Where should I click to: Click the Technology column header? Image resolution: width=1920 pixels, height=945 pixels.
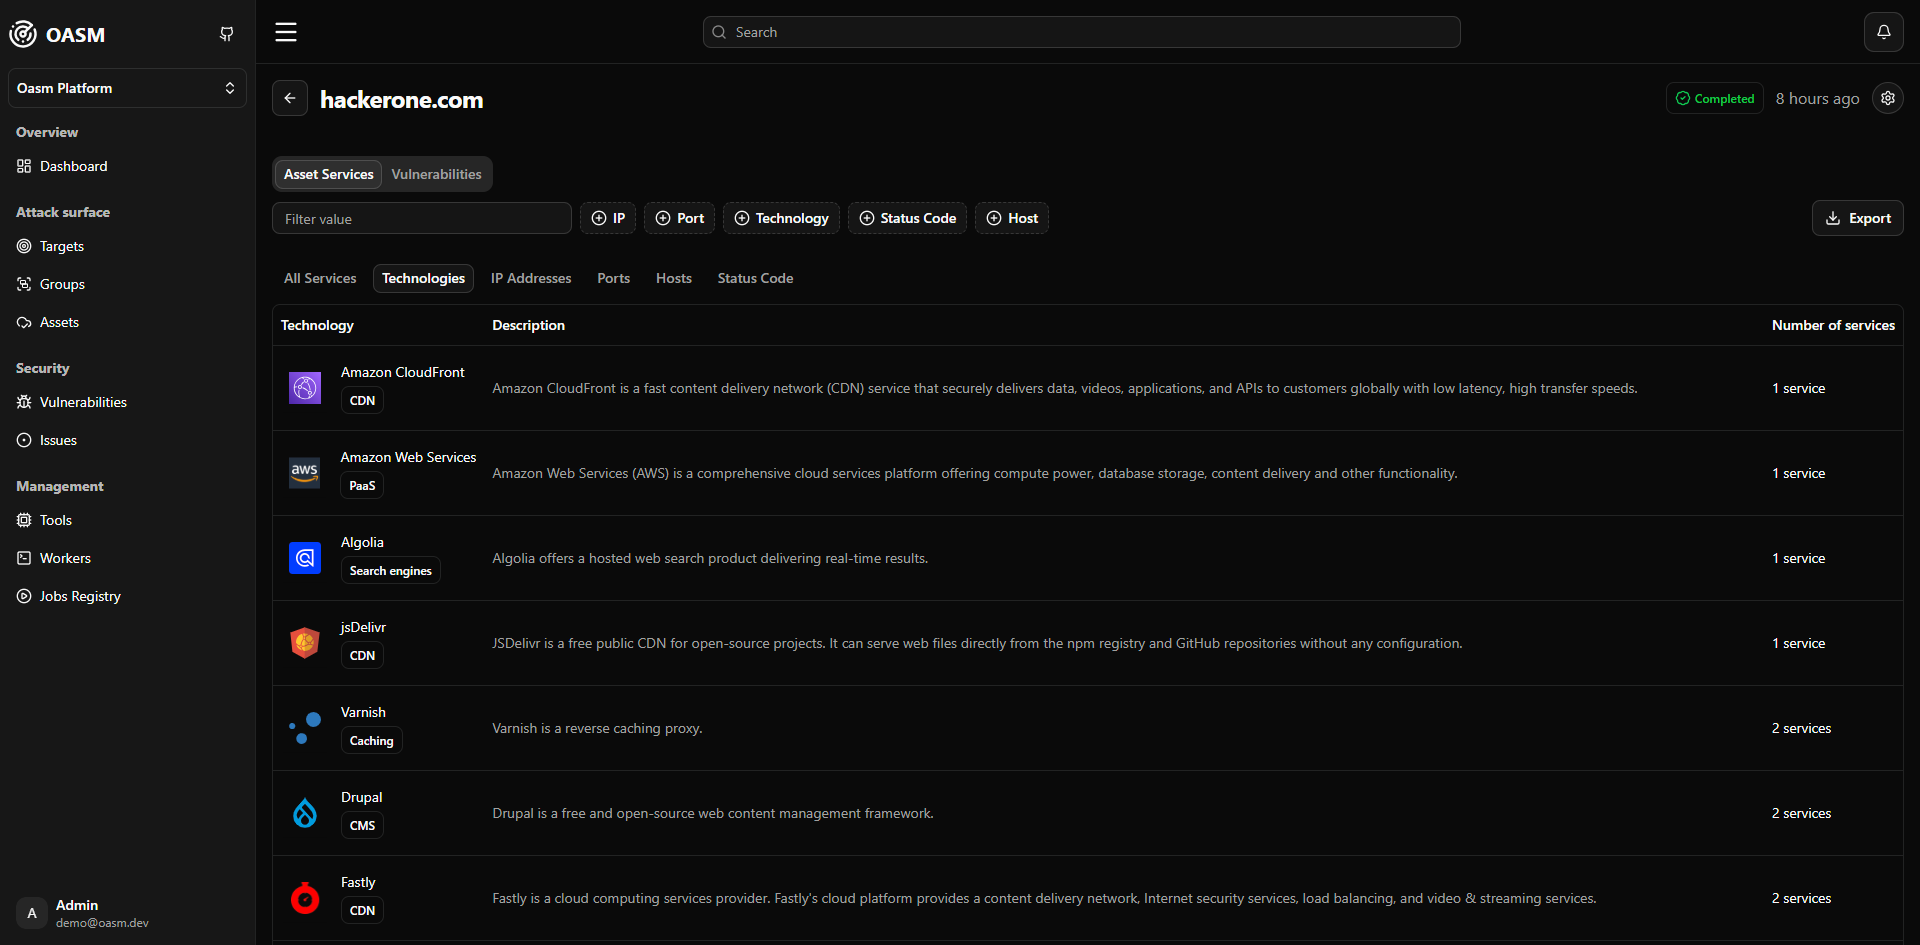(317, 325)
